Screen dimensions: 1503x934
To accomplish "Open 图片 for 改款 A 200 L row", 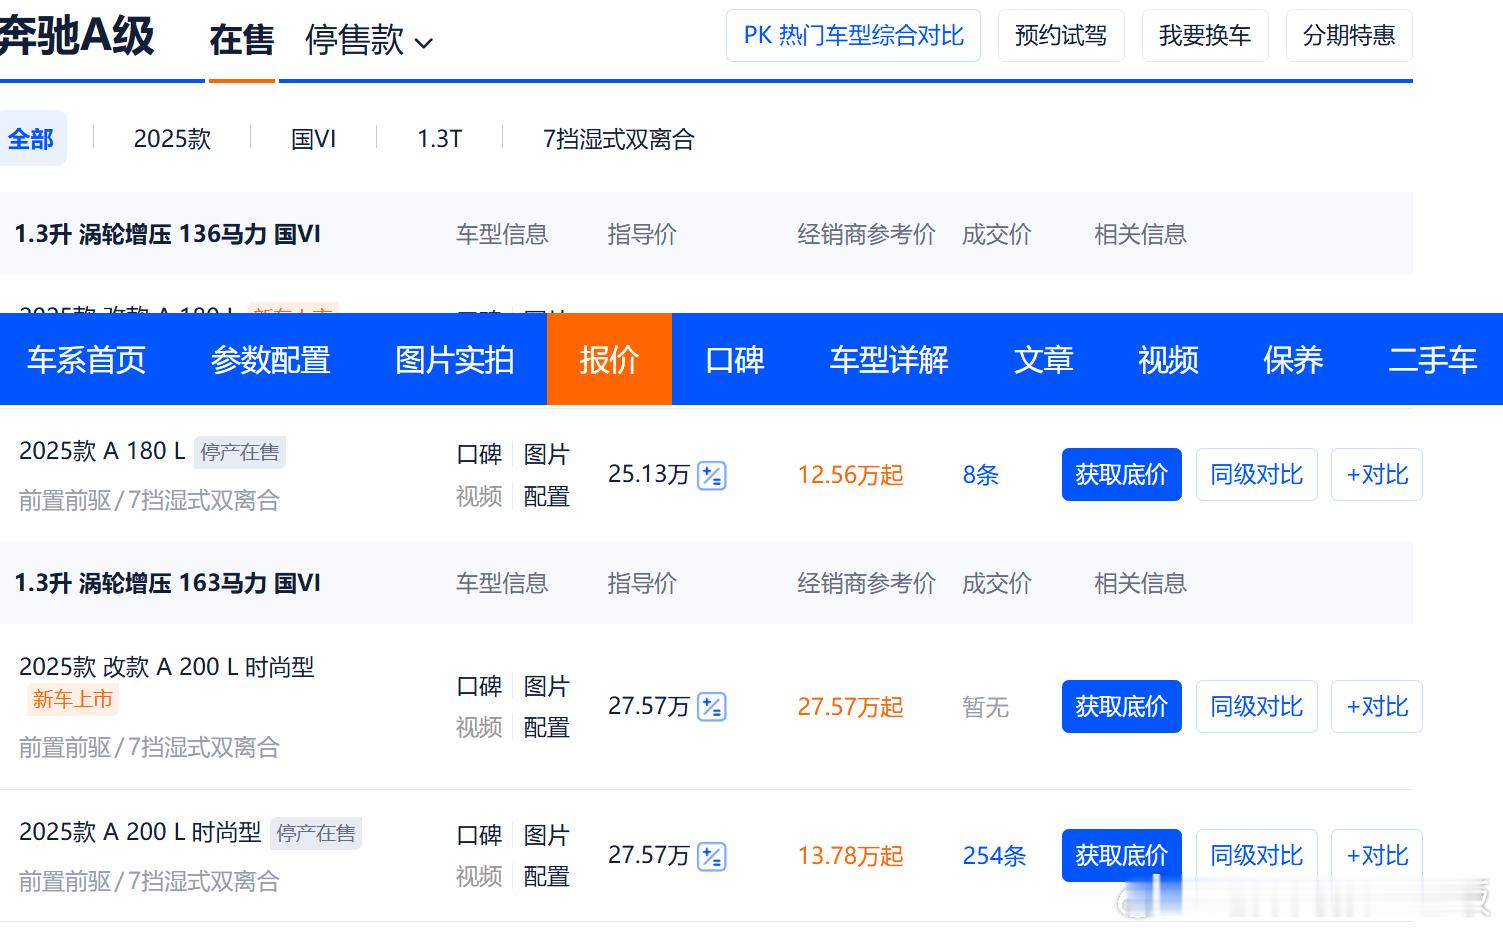I will tap(547, 687).
